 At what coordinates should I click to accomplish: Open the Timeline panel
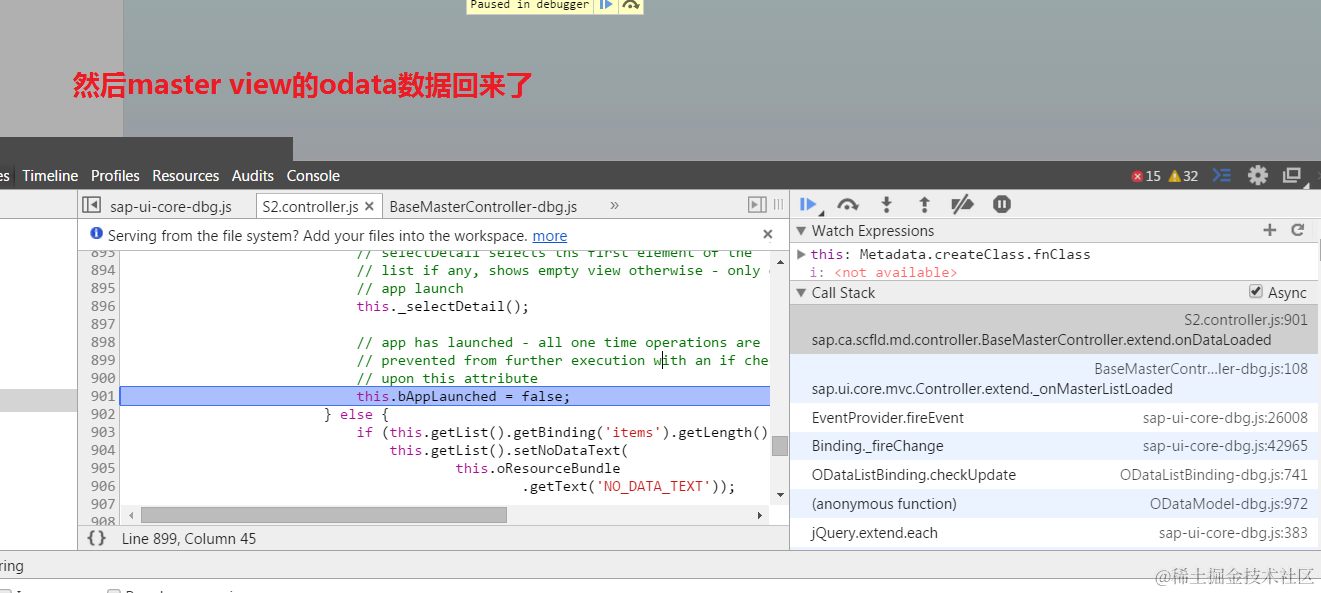(50, 176)
